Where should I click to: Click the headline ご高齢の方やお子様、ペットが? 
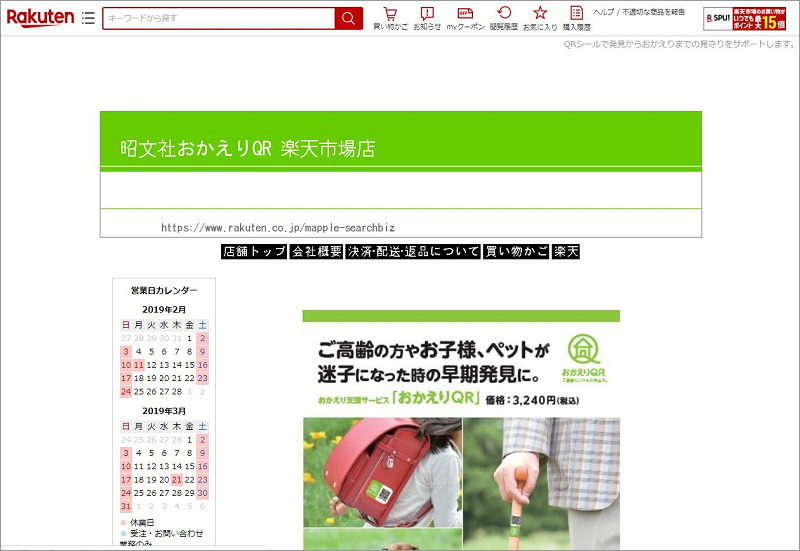tap(434, 350)
